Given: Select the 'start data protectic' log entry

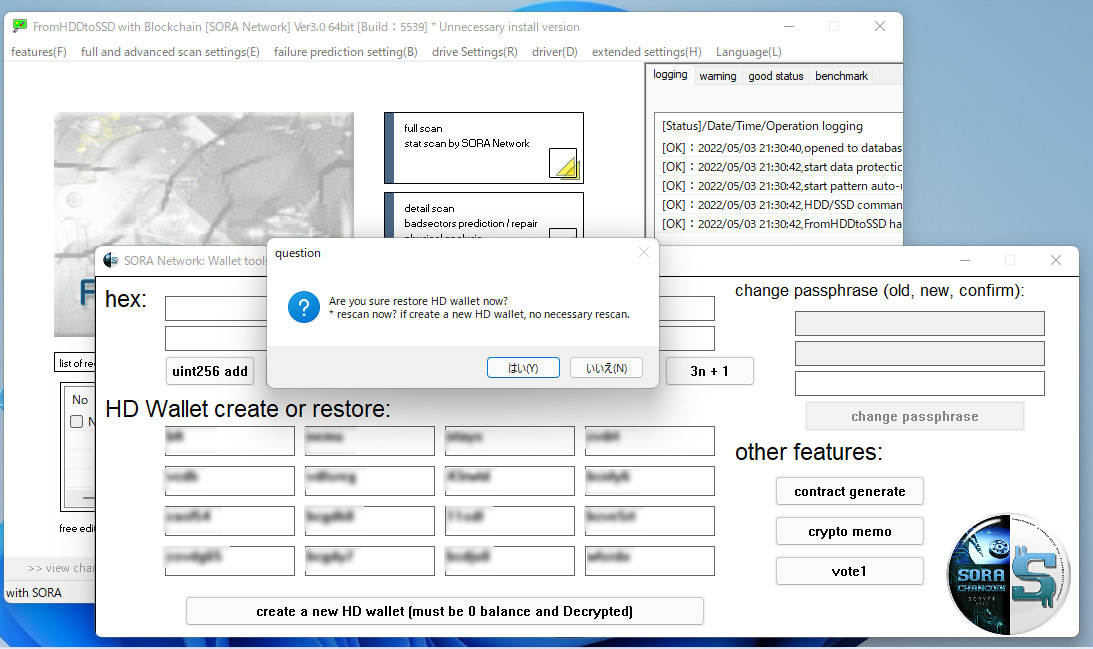Looking at the screenshot, I should [x=782, y=167].
